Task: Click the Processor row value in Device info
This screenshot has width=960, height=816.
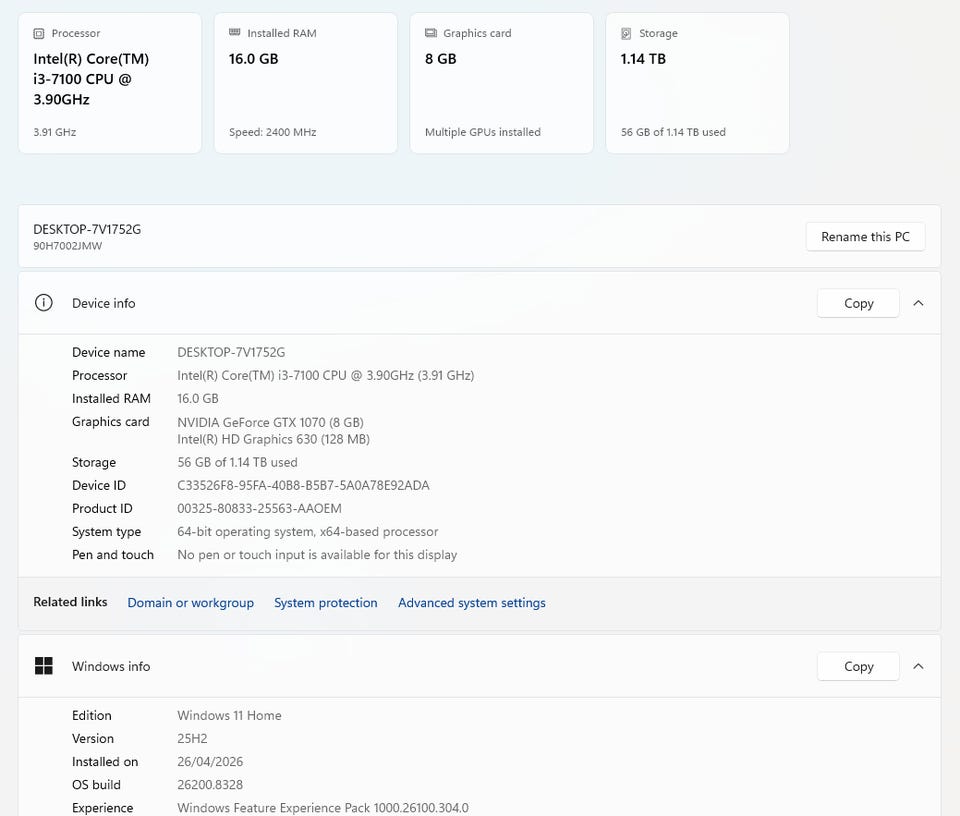Action: (x=325, y=375)
